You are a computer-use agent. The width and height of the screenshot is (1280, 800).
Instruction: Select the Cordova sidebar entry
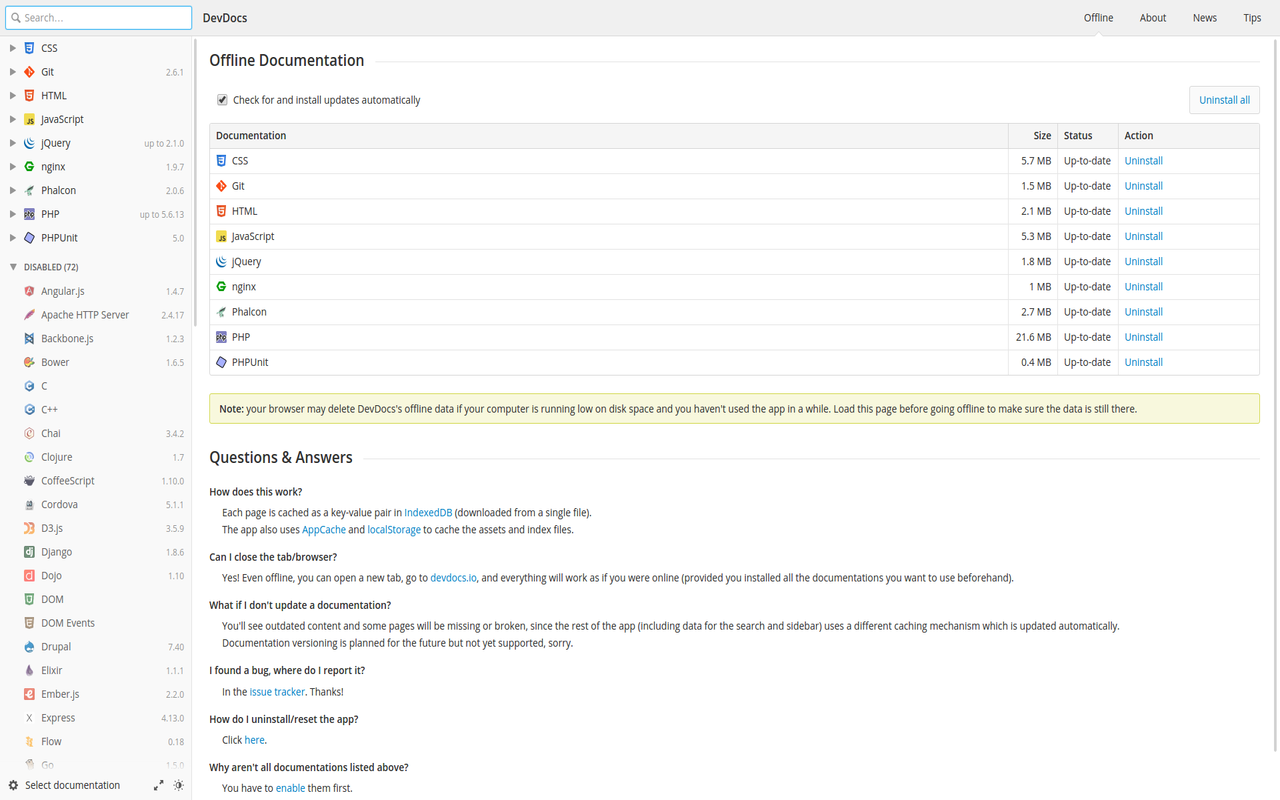(96, 505)
